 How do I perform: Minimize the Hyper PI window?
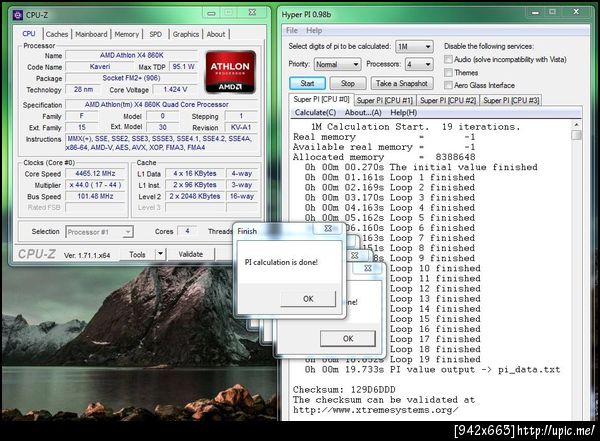click(x=535, y=13)
